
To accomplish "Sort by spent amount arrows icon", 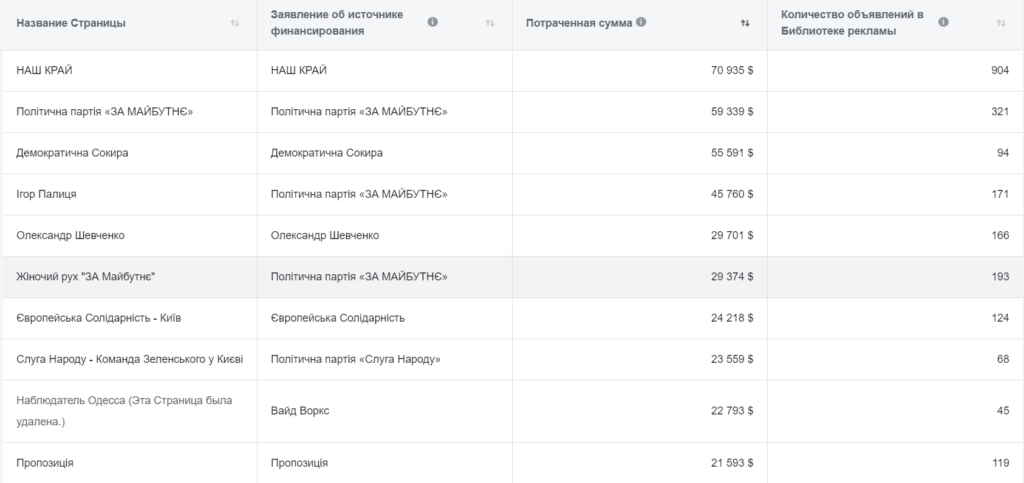I will (745, 23).
